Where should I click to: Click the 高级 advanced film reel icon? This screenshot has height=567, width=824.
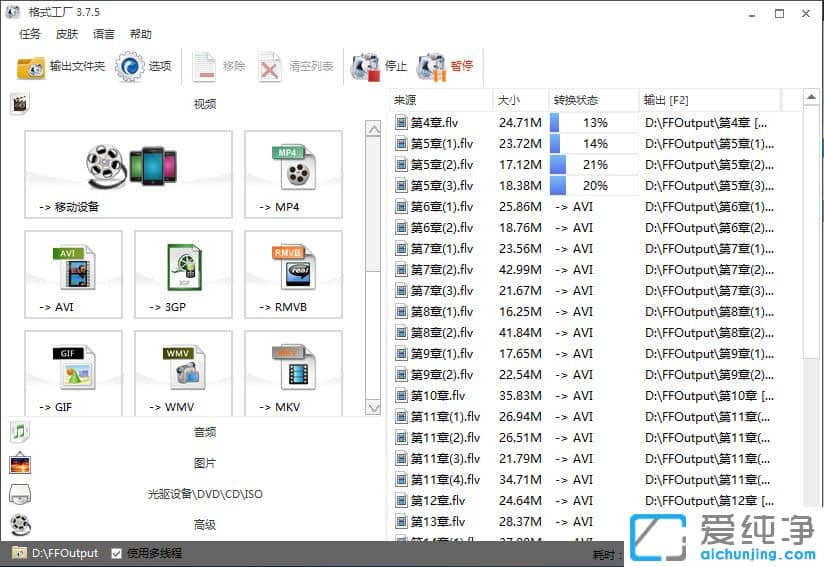coord(20,524)
